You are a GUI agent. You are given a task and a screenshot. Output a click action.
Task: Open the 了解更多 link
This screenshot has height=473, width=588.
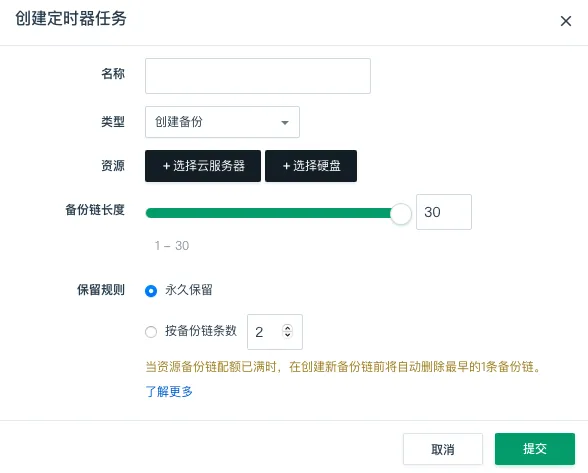(169, 391)
